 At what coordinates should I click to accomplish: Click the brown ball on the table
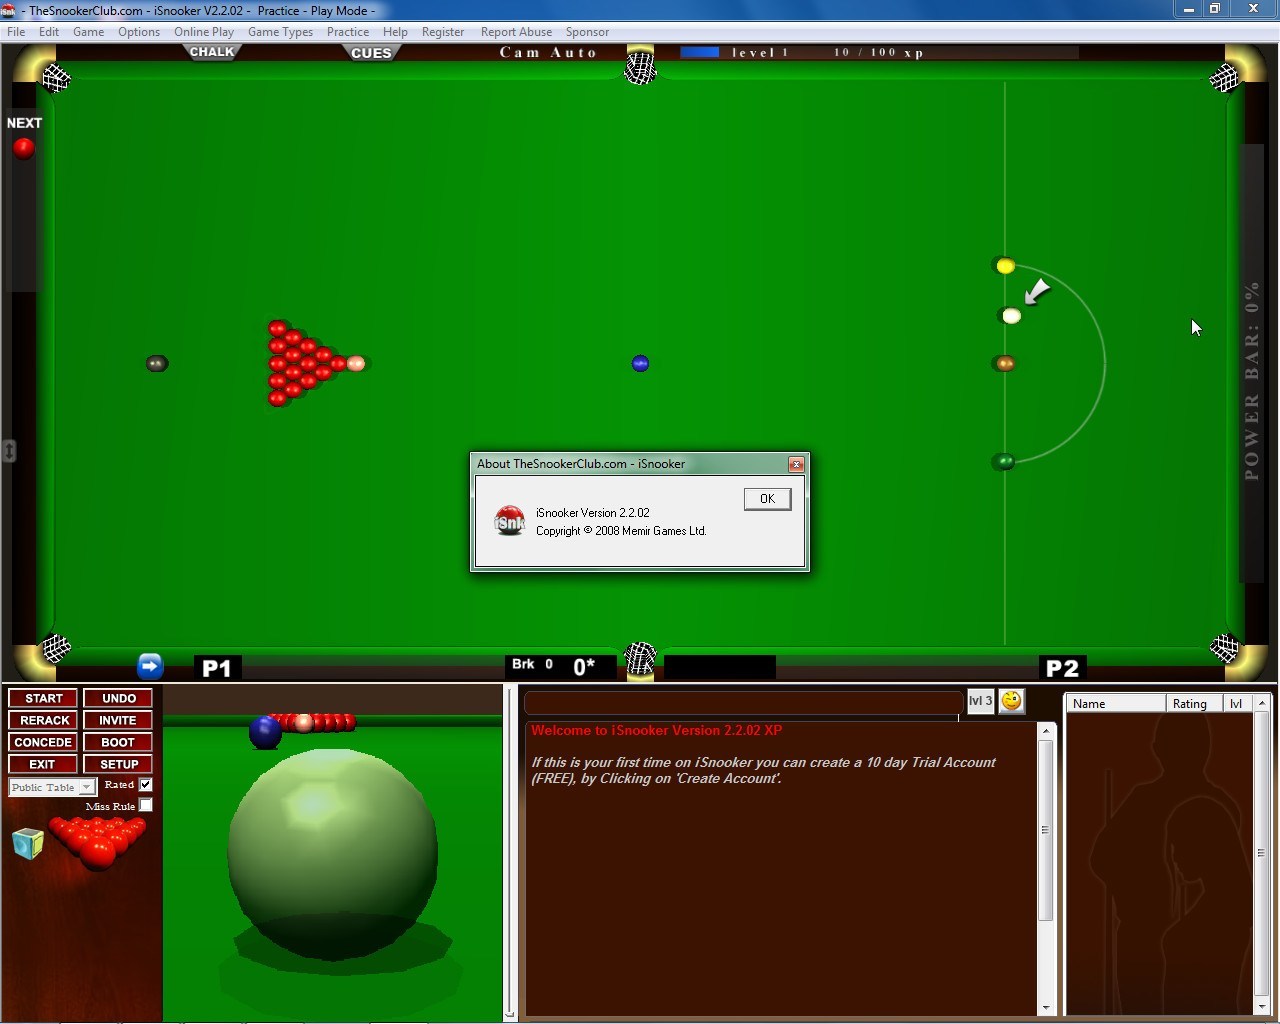[1006, 364]
